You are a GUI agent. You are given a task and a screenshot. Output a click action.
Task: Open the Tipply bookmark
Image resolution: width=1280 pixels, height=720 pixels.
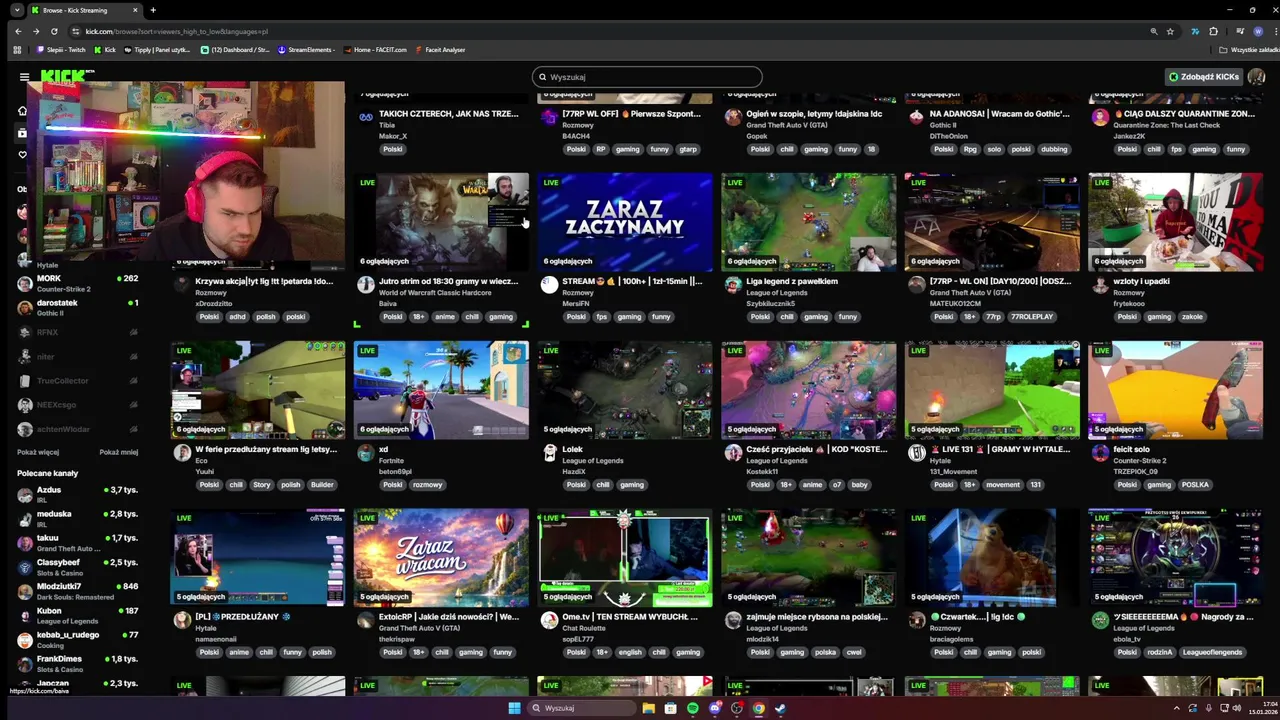[158, 50]
